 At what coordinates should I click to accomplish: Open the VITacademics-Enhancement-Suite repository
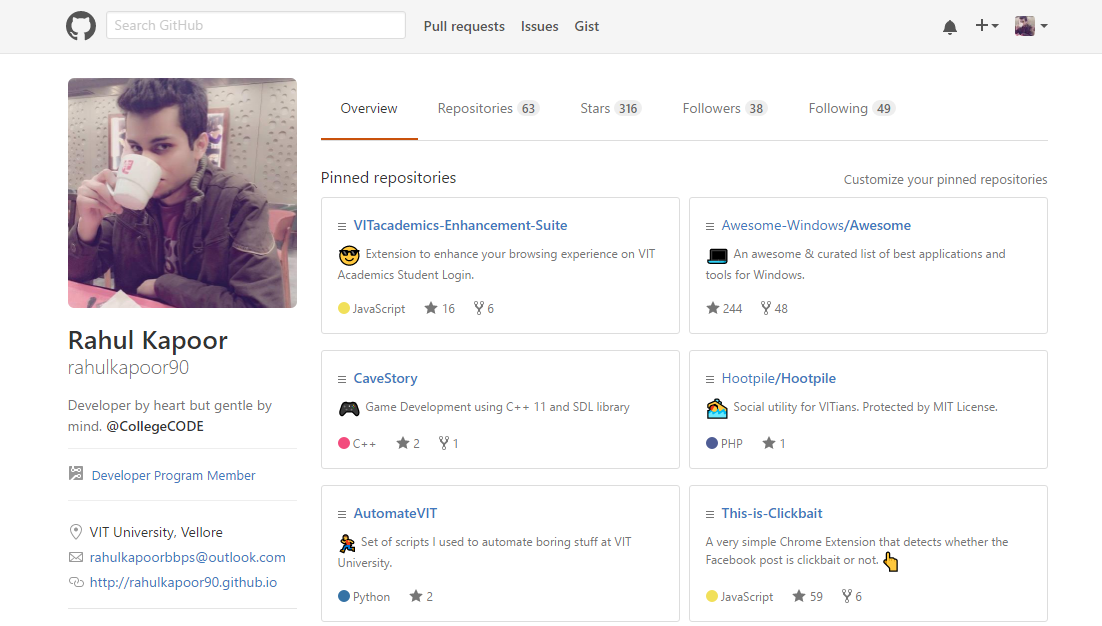tap(460, 225)
